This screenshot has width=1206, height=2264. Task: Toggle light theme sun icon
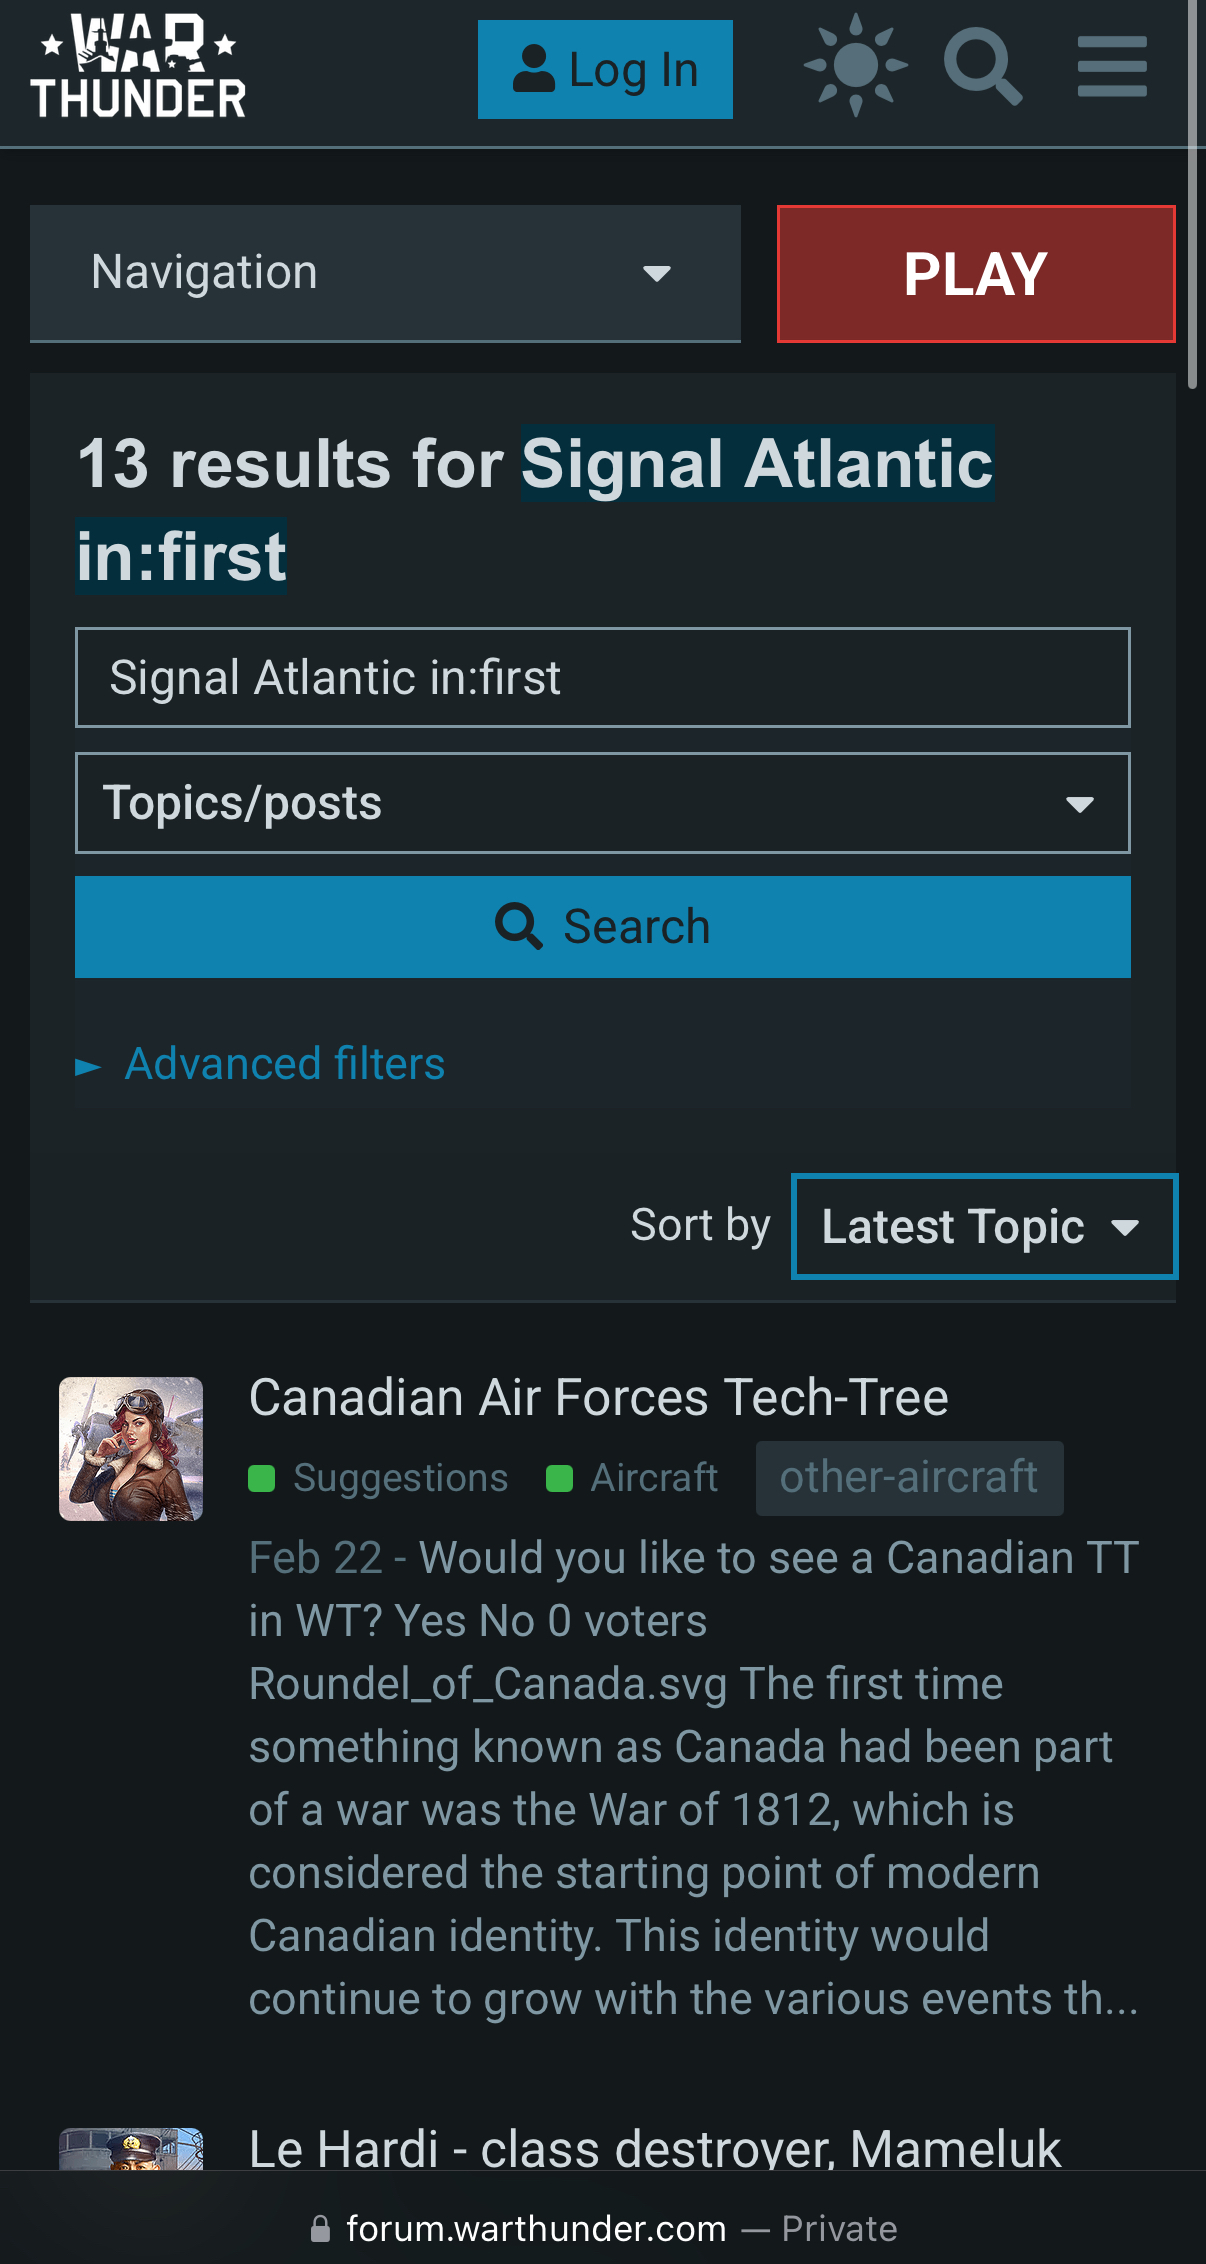855,66
